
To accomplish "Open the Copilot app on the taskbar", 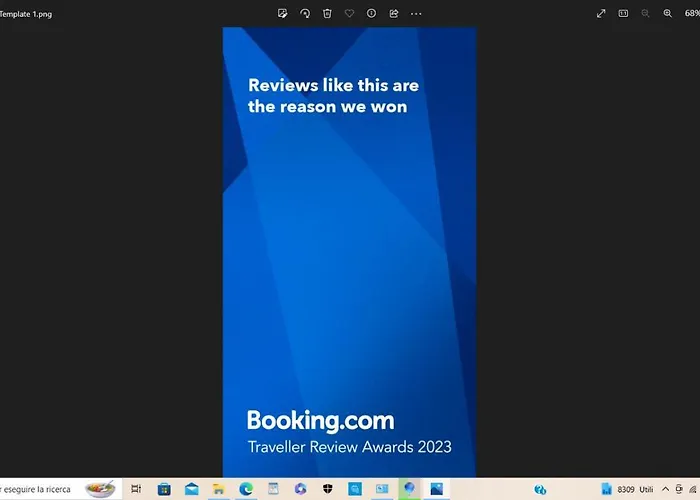I will pos(300,489).
